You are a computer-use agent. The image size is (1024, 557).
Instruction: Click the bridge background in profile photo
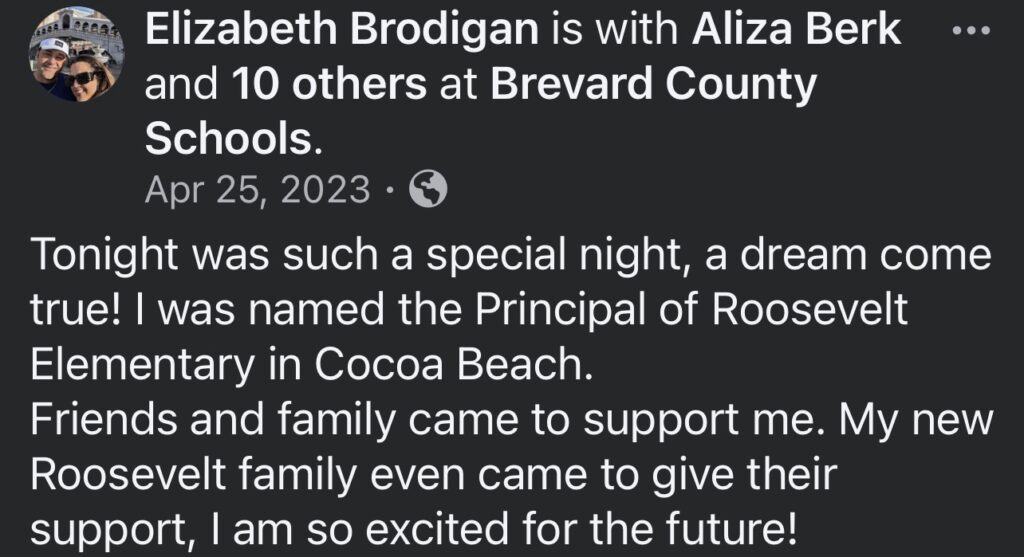[76, 24]
